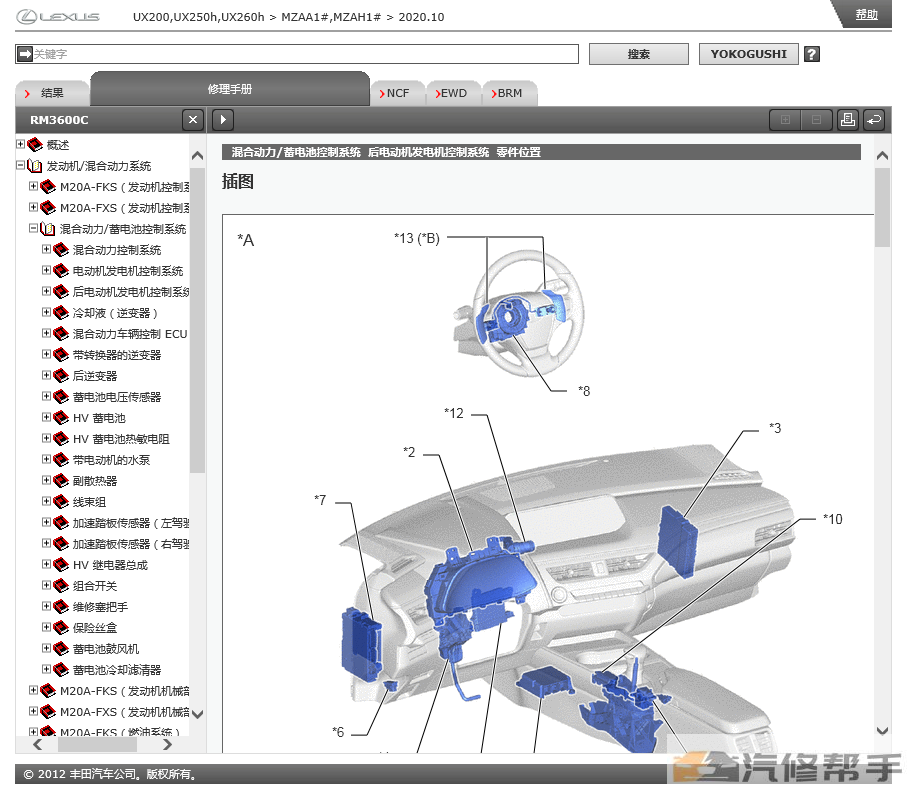907x794 pixels.
Task: Expand HV 继电器总成 node
Action: pos(46,564)
